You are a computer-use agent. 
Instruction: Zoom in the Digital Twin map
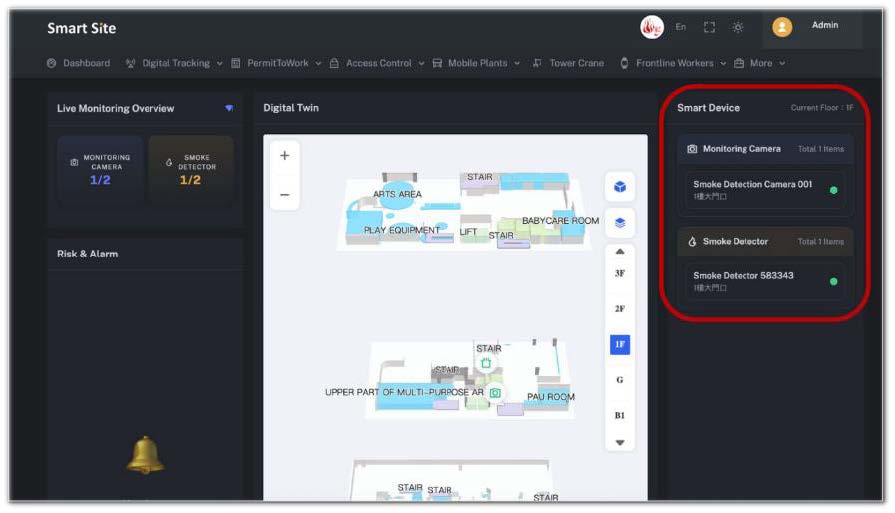coord(284,155)
